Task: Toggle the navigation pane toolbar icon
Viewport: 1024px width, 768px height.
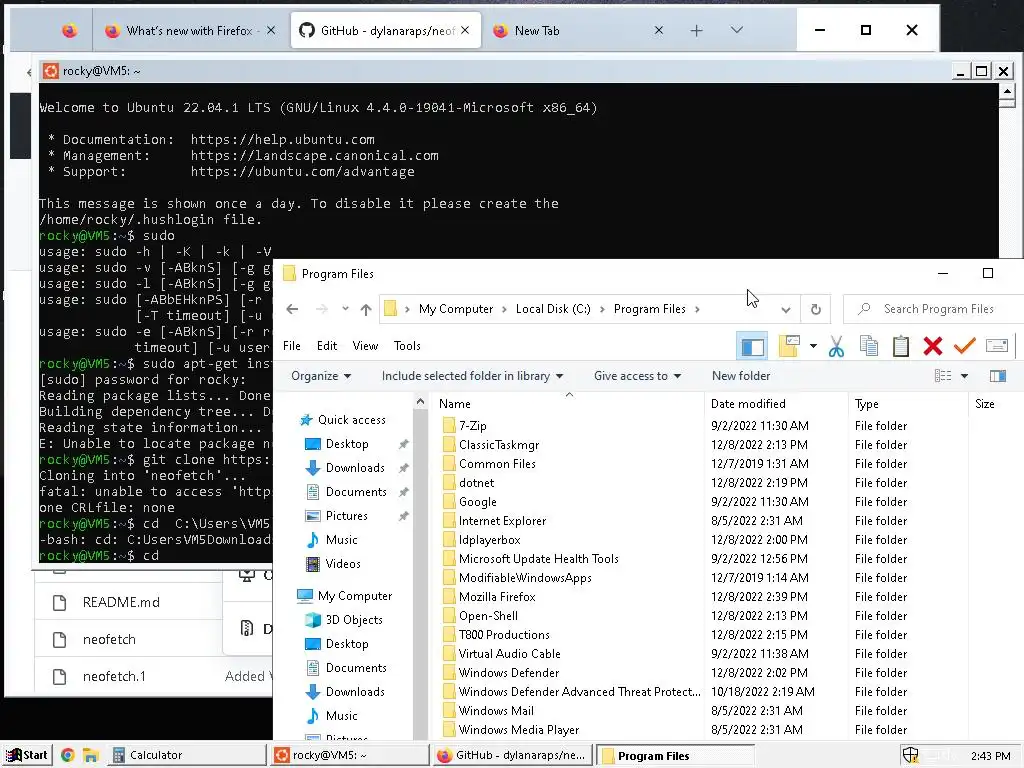Action: coord(752,346)
